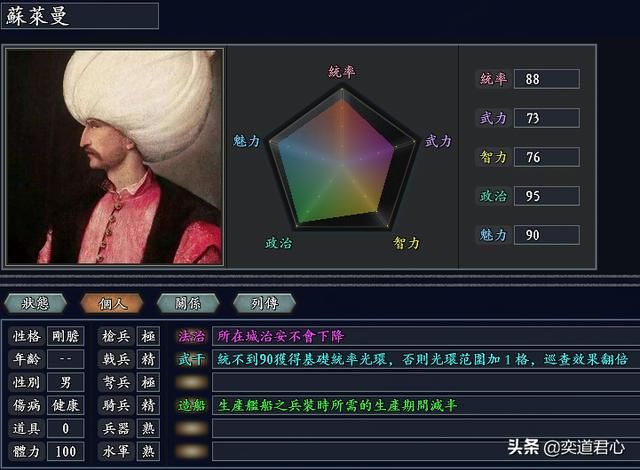
Task: Click the empty skill slot below 武干
Action: [x=191, y=382]
